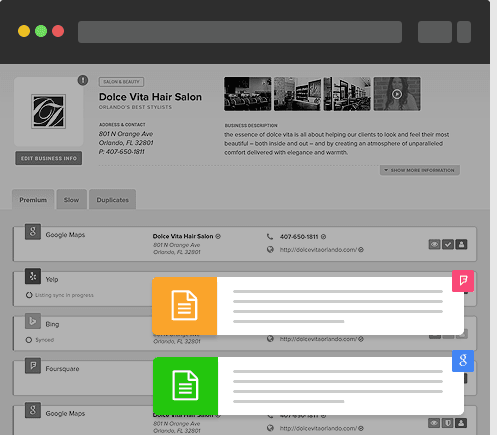Click the header phone text P: 407-650-1811
The height and width of the screenshot is (435, 497).
(122, 152)
